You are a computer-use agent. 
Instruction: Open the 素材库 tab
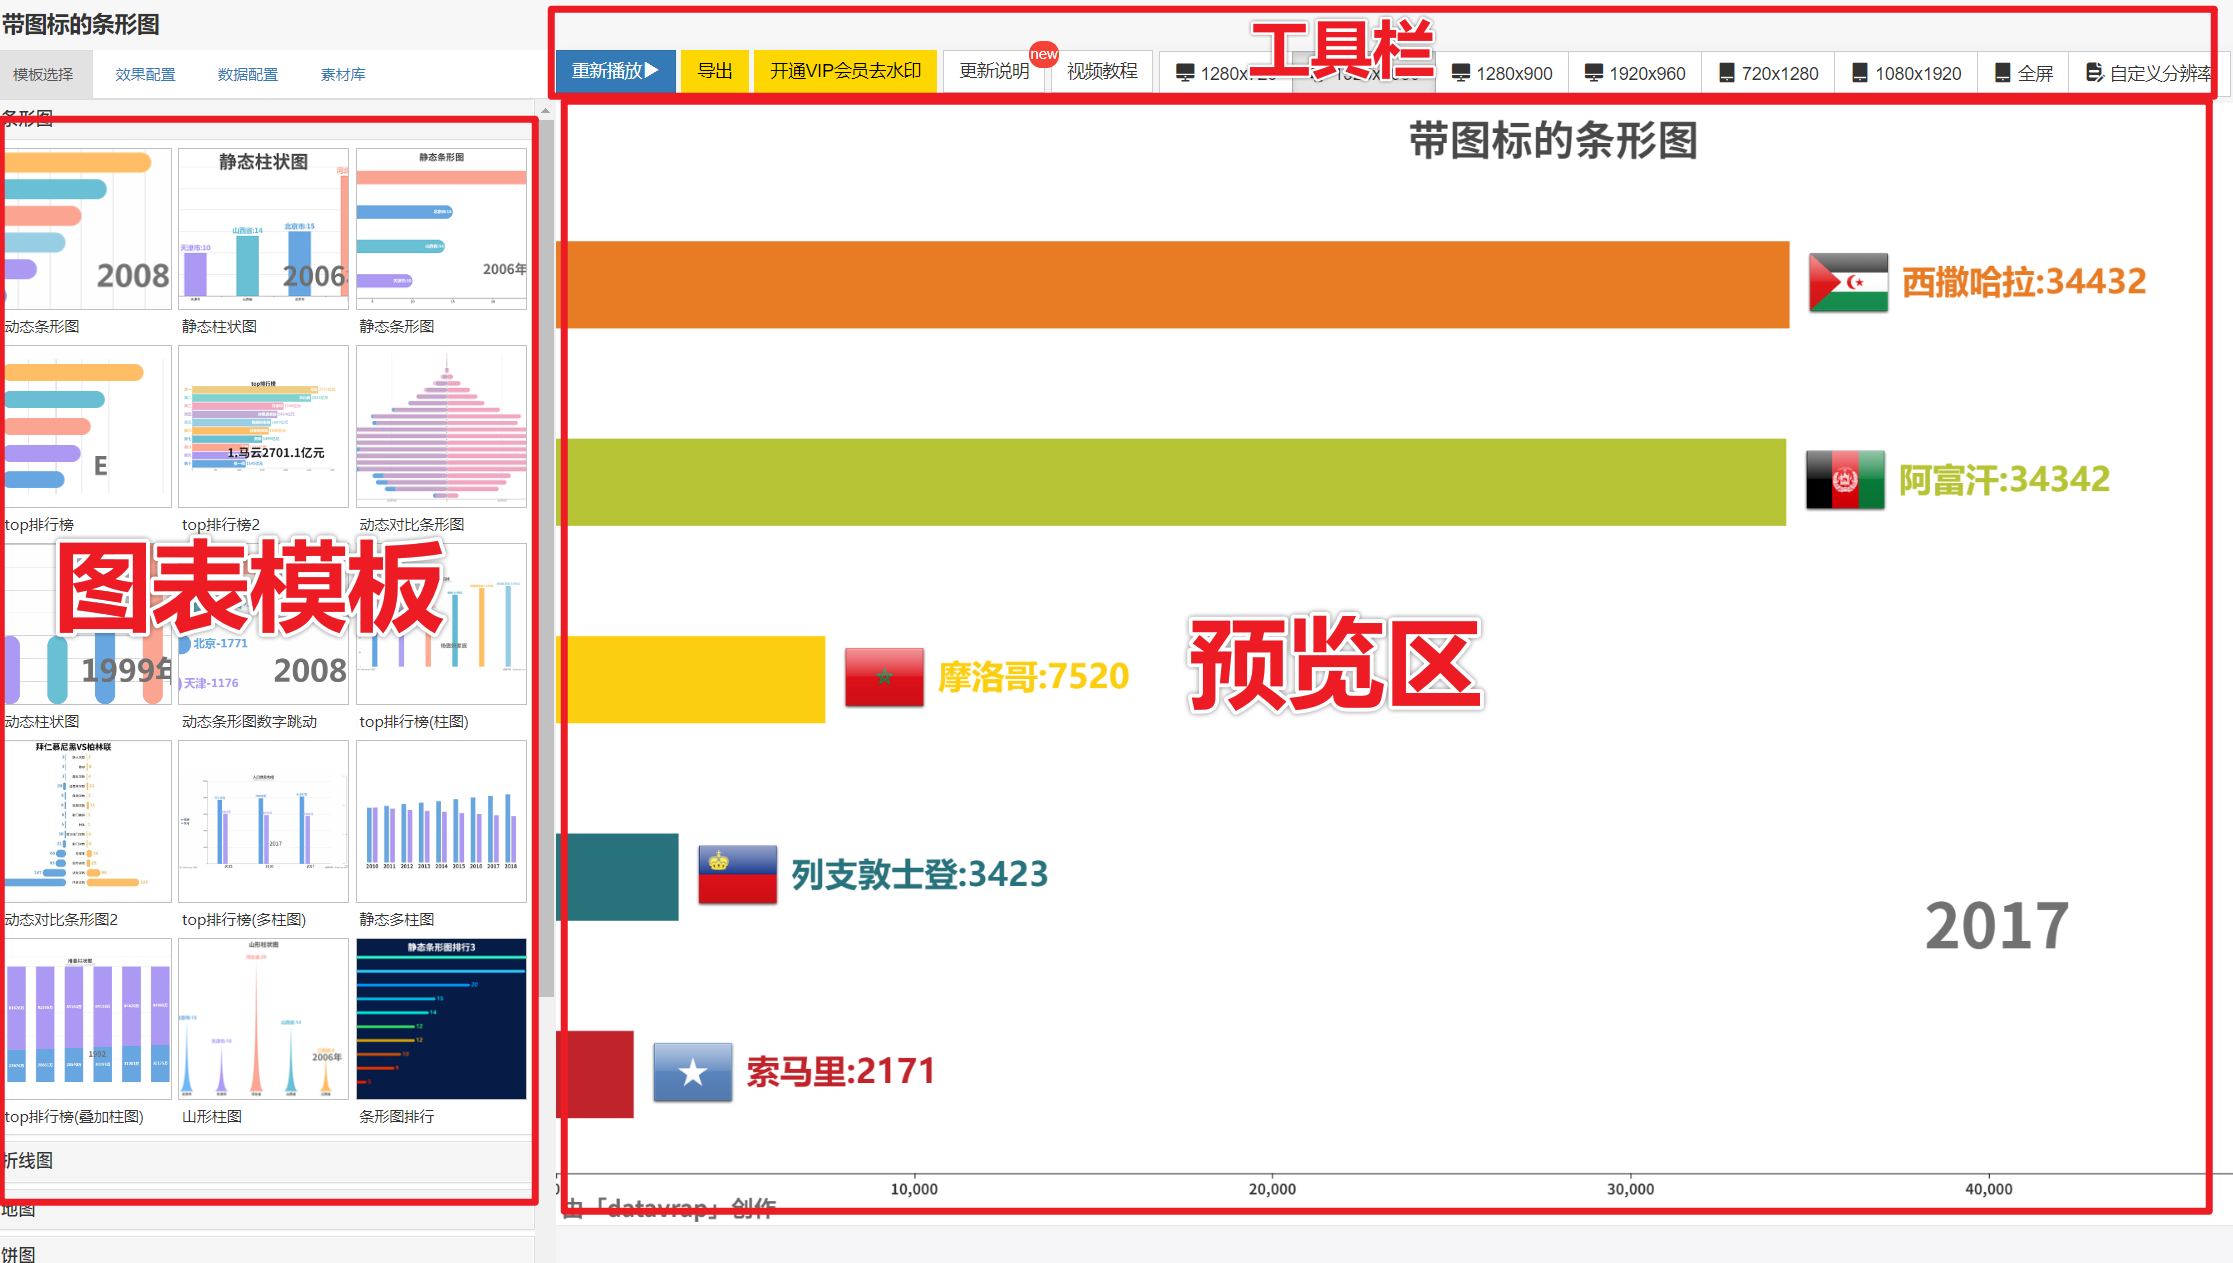[x=342, y=75]
